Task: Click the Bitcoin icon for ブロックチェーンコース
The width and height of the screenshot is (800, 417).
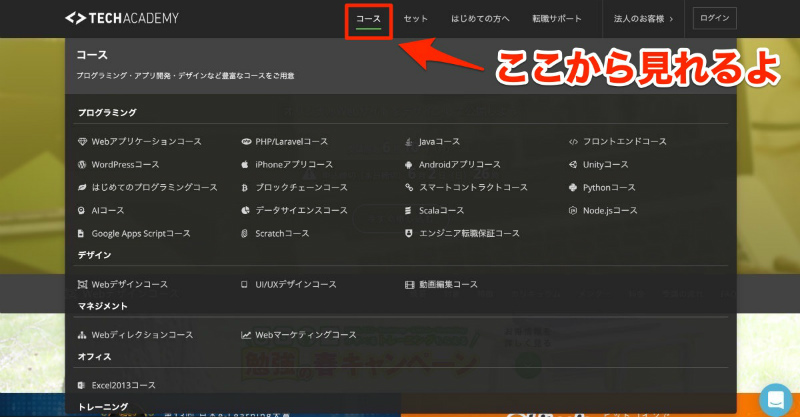Action: 244,188
